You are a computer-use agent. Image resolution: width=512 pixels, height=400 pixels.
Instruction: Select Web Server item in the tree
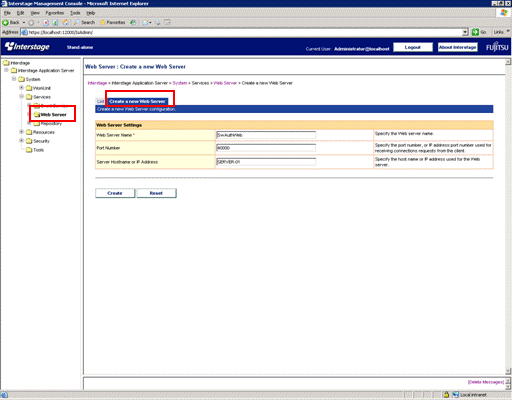[53, 115]
